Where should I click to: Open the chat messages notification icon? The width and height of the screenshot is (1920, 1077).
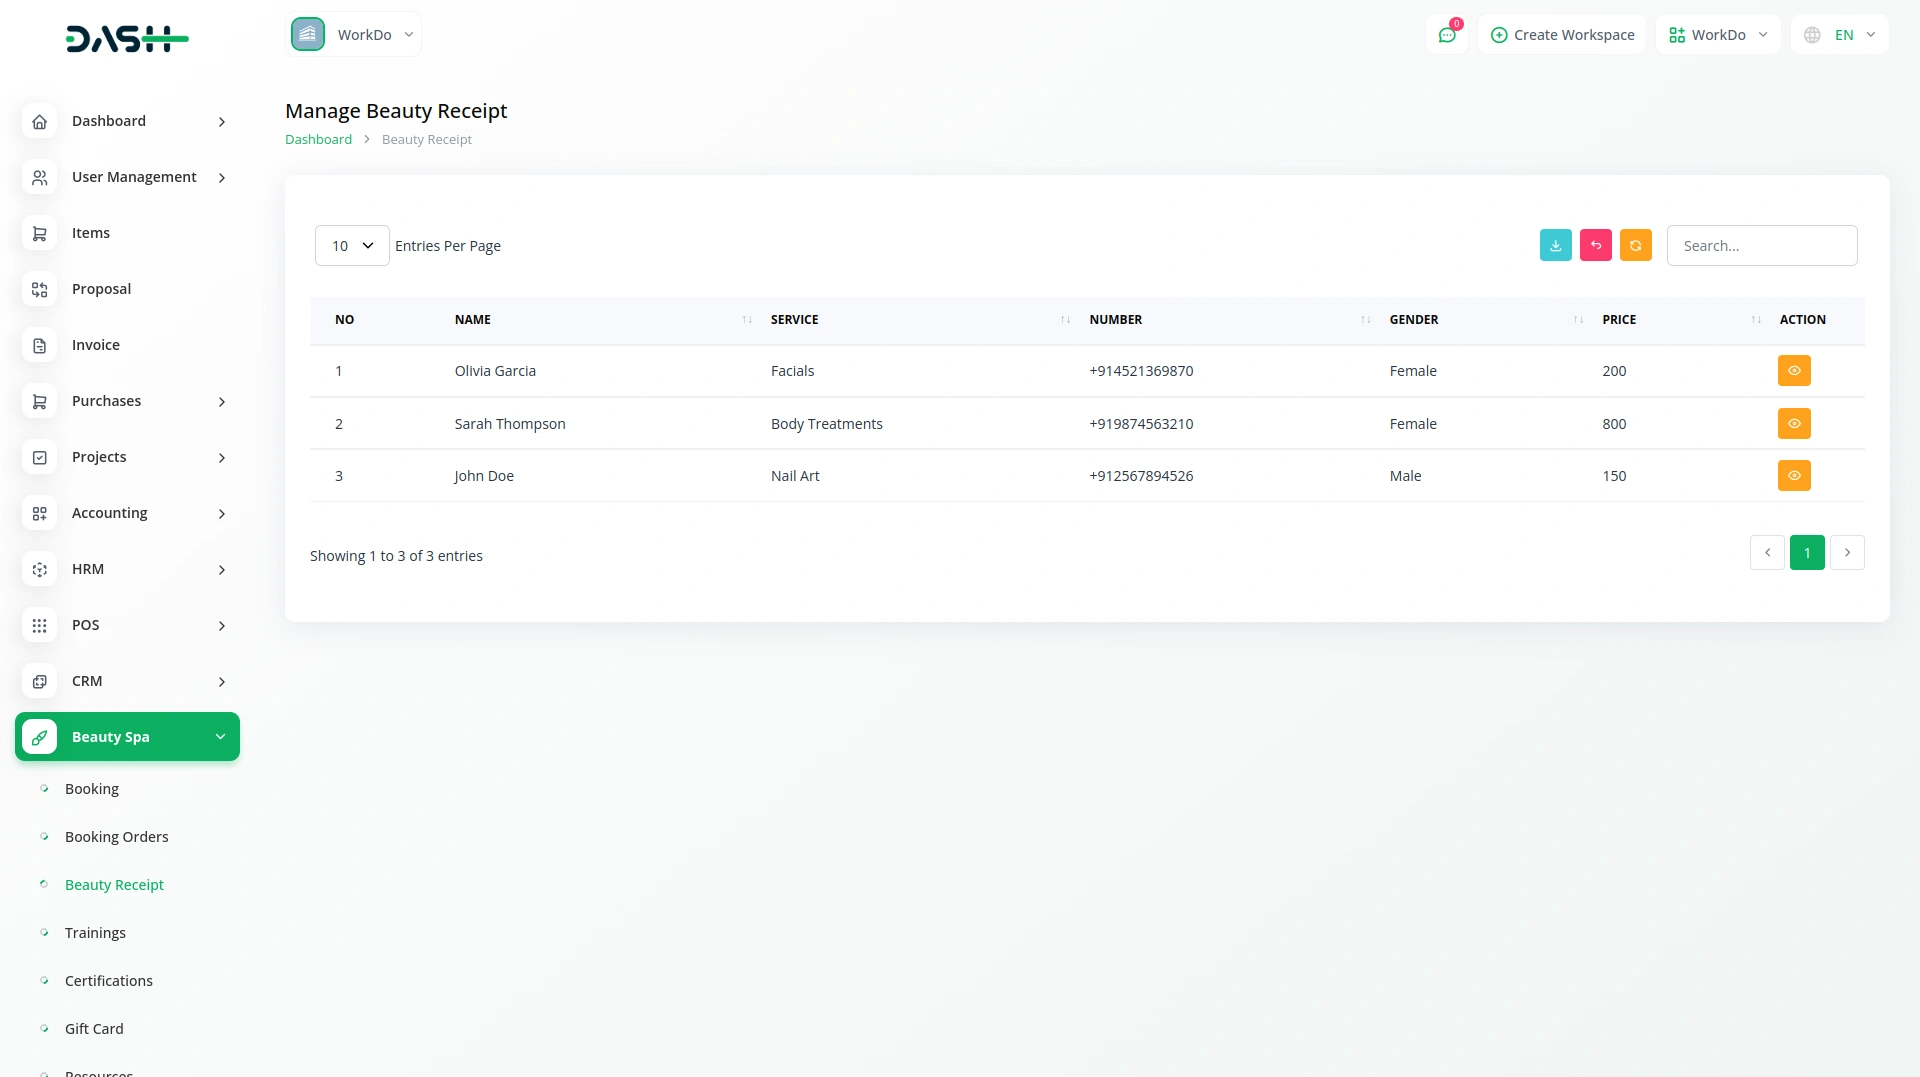pos(1446,35)
